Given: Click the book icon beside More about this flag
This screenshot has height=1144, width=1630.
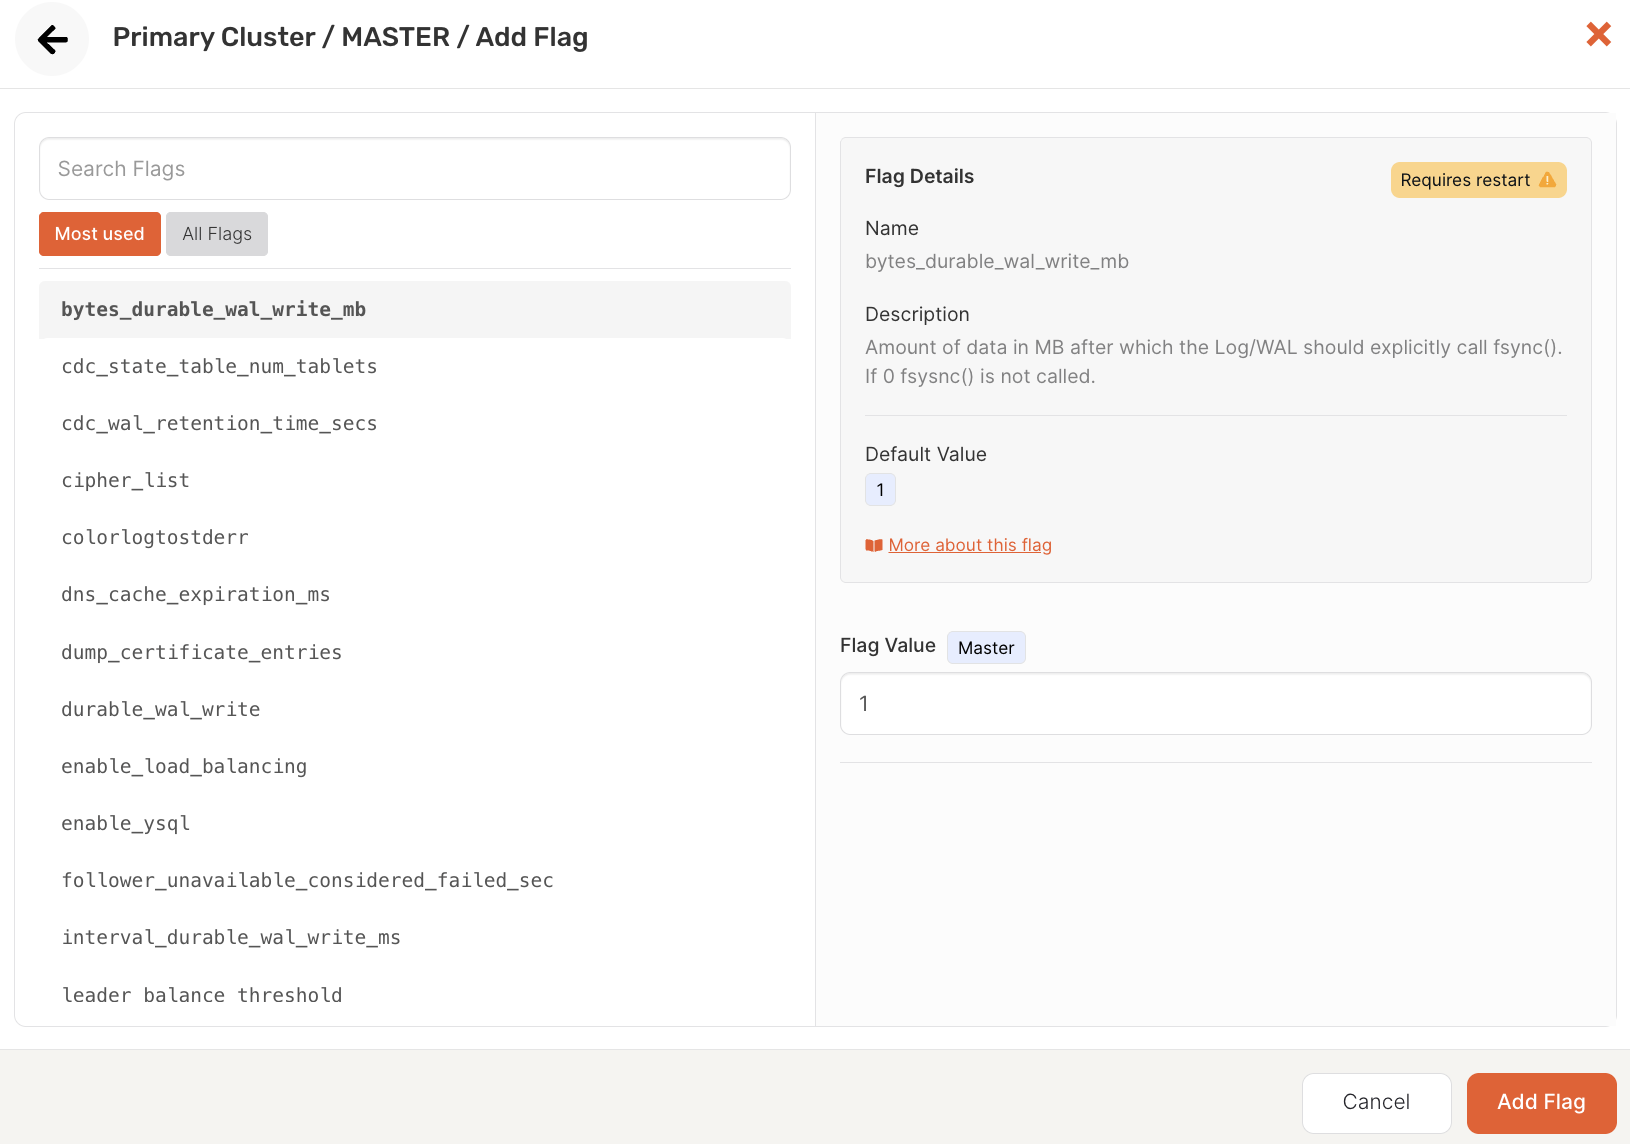Looking at the screenshot, I should (x=874, y=545).
